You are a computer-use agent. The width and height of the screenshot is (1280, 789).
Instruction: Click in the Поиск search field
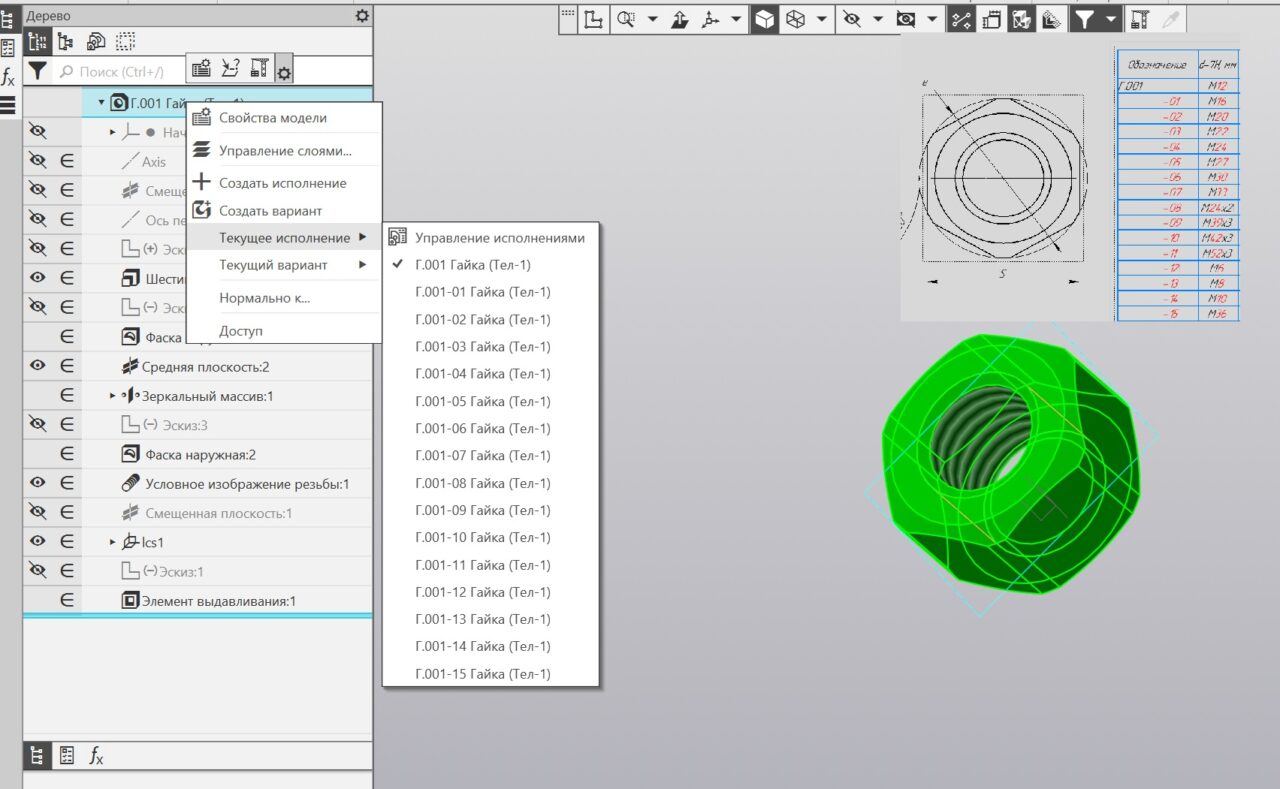(x=120, y=72)
